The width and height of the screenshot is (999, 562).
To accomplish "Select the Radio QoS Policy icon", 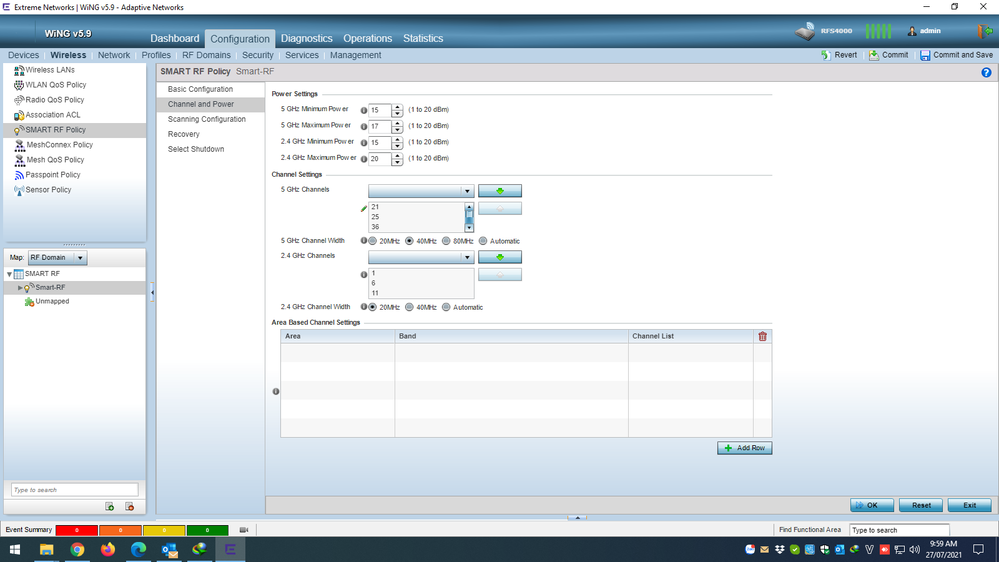I will [x=19, y=100].
